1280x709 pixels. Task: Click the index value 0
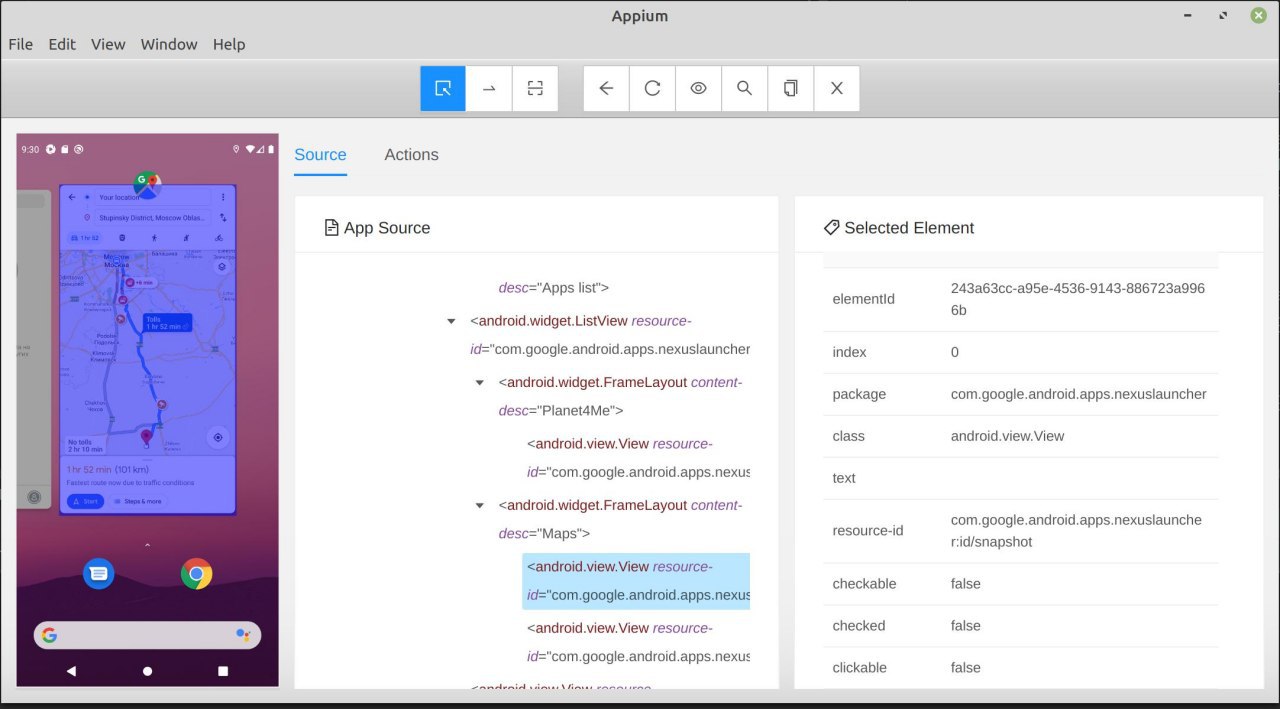tap(955, 352)
